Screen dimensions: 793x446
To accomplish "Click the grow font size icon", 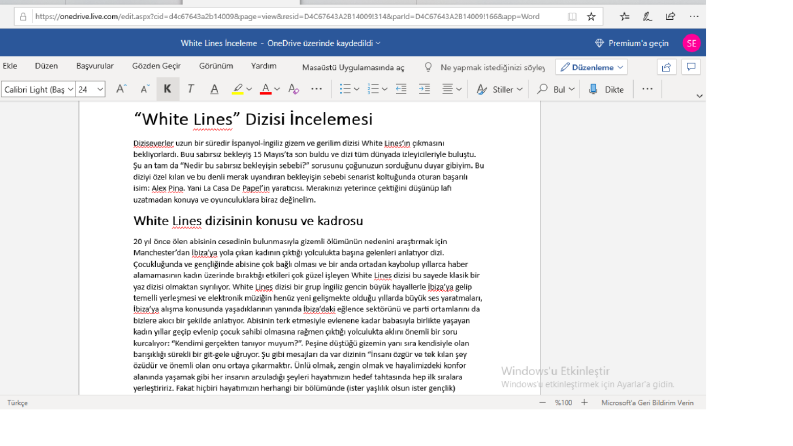I will click(121, 90).
